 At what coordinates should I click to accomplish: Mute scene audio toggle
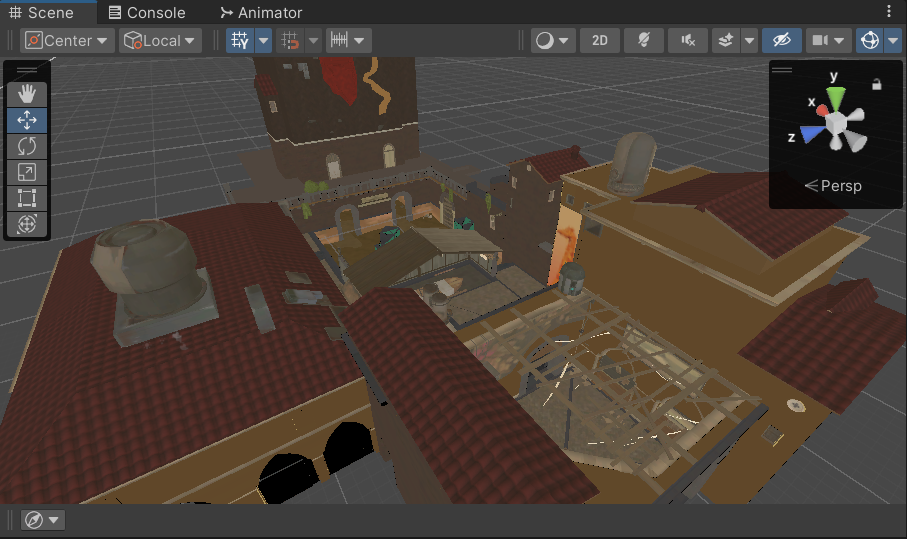(688, 41)
